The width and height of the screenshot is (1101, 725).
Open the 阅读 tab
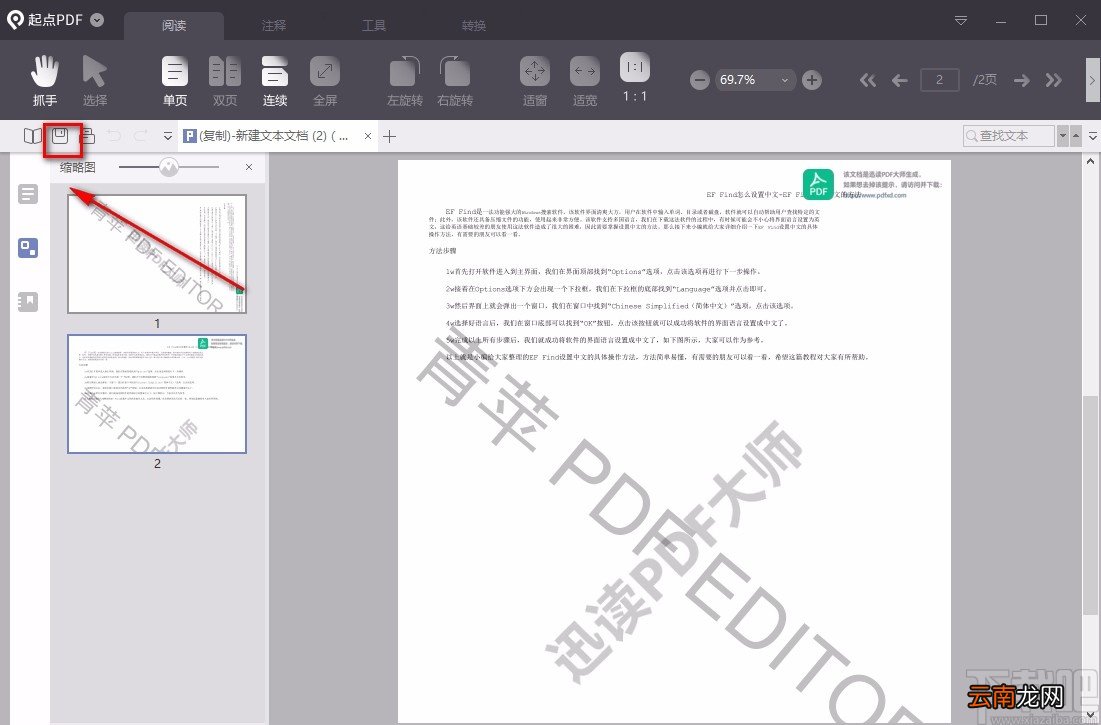click(x=174, y=26)
